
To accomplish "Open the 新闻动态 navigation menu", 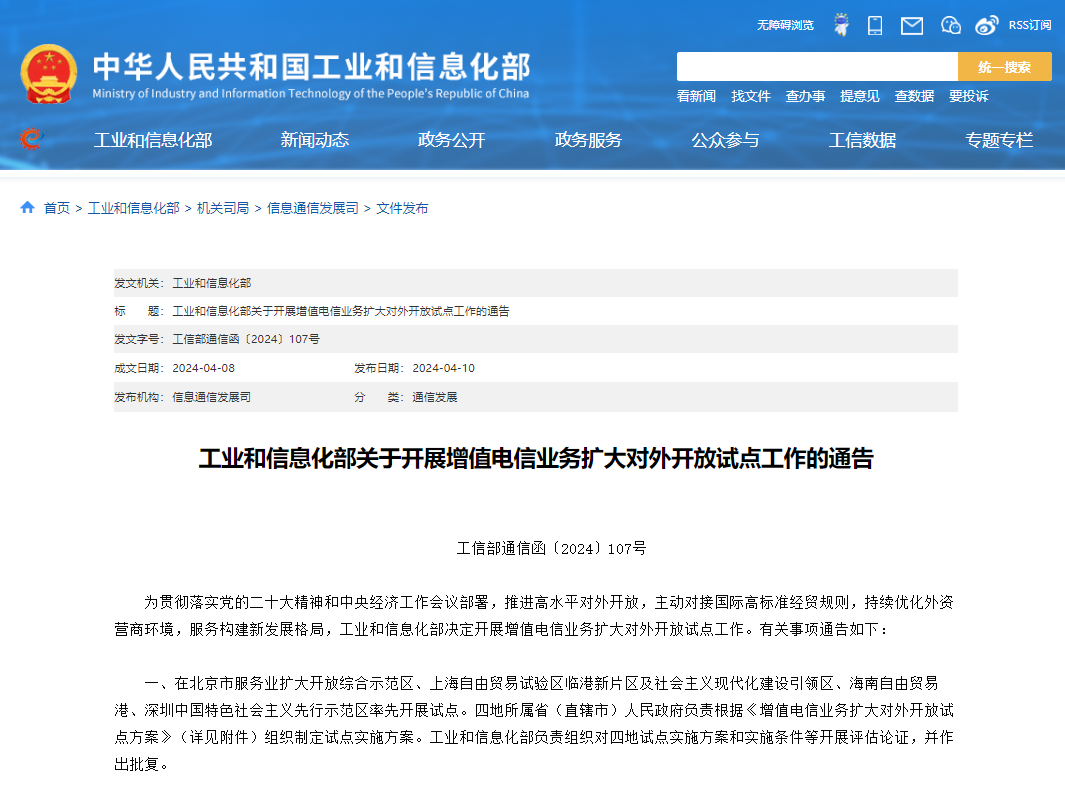I will tap(315, 140).
